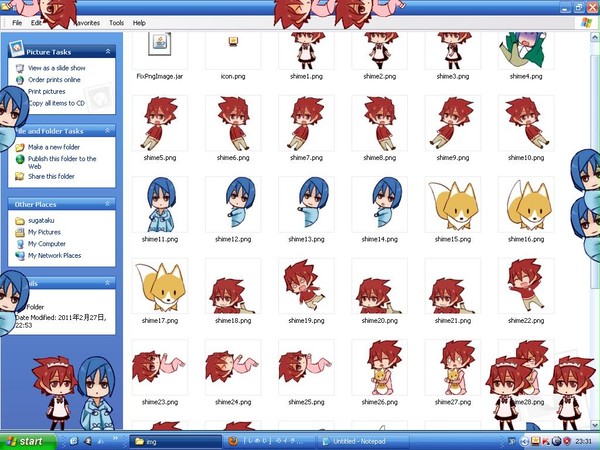Click Share this folder link
600x450 pixels.
(x=51, y=176)
